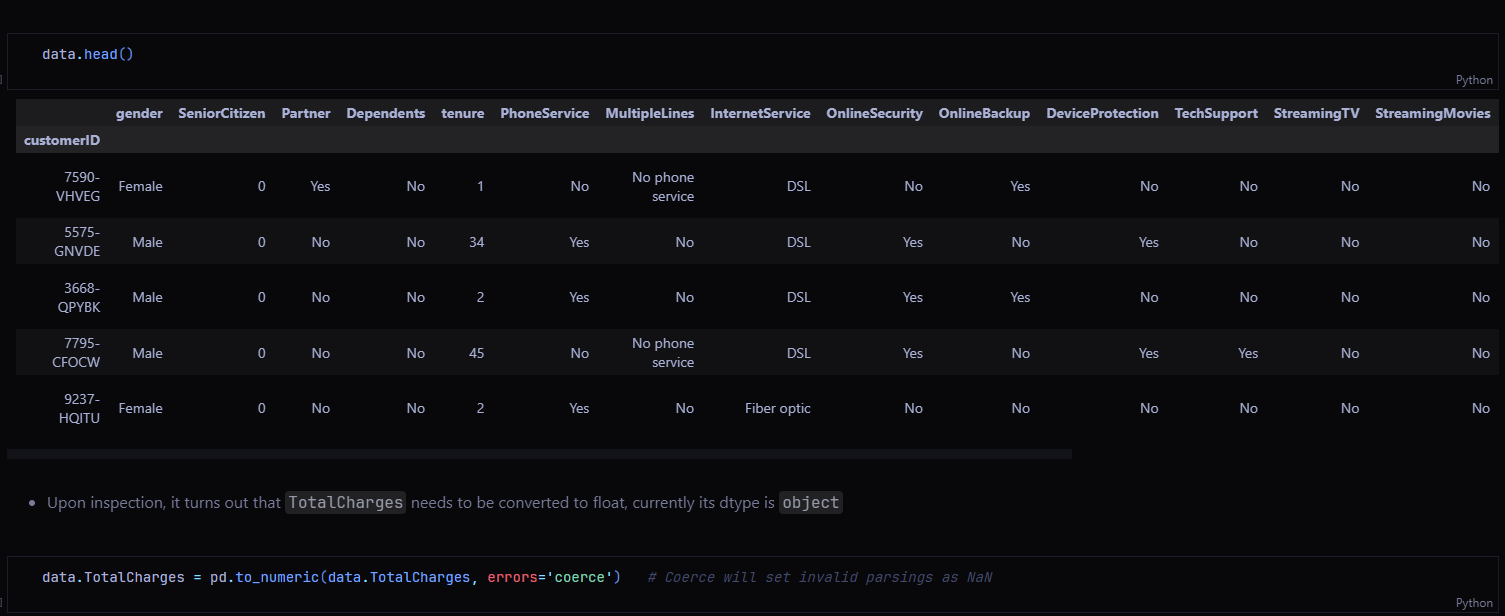Image resolution: width=1505 pixels, height=616 pixels.
Task: Click the customerID index header
Action: tap(61, 140)
